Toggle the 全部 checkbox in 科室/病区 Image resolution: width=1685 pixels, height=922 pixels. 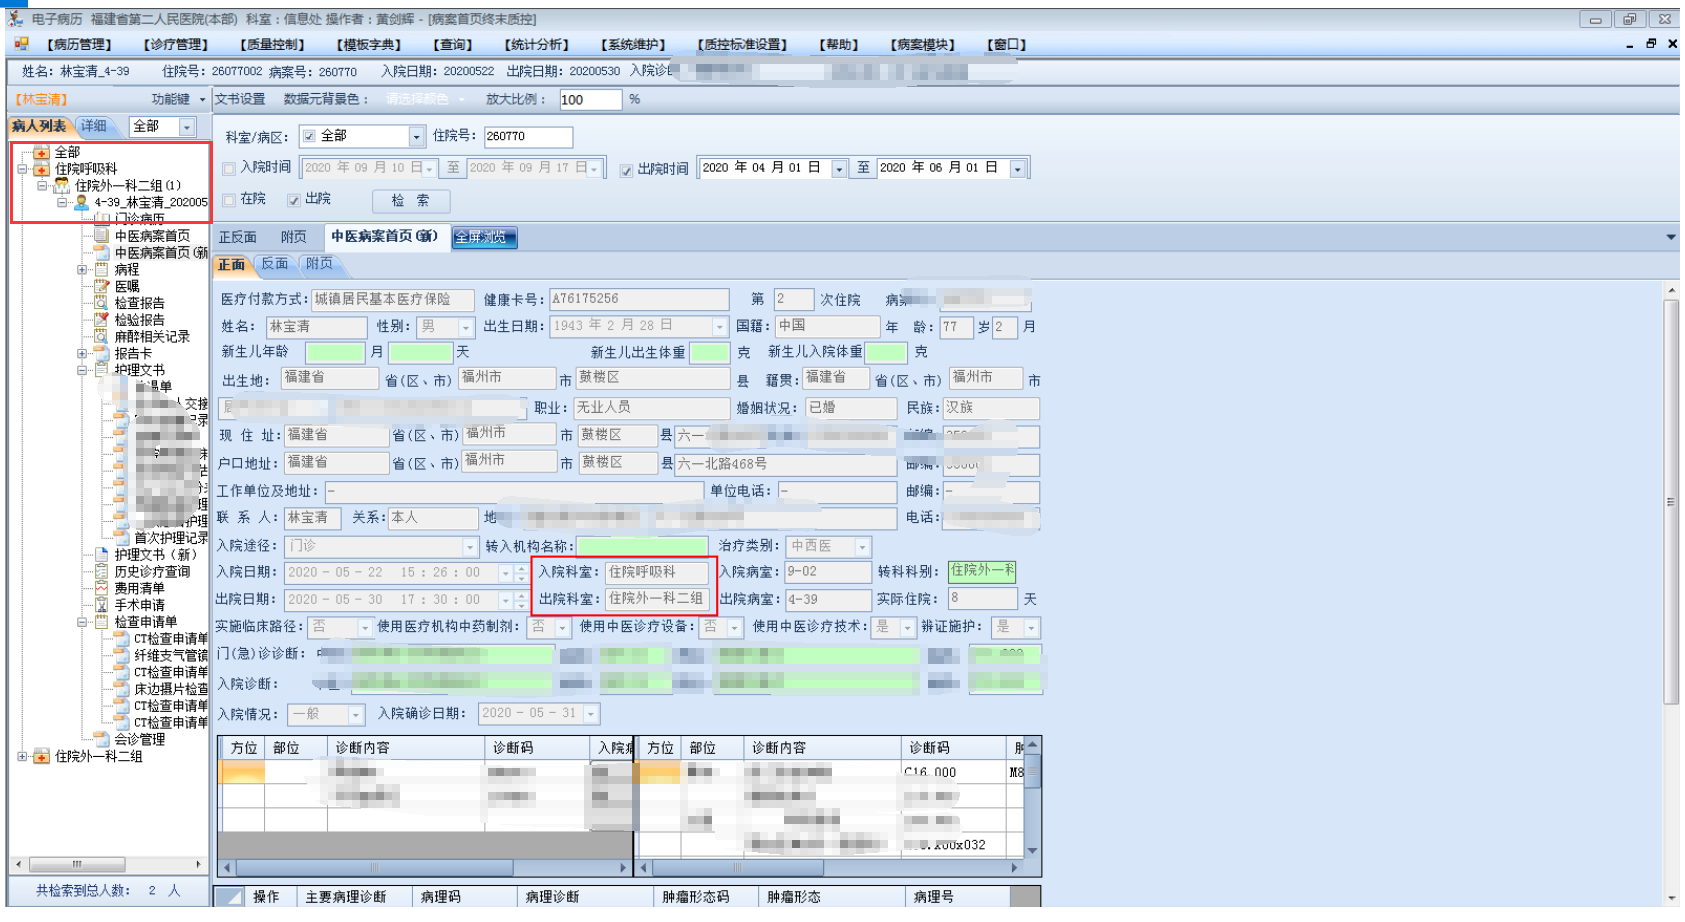(309, 136)
